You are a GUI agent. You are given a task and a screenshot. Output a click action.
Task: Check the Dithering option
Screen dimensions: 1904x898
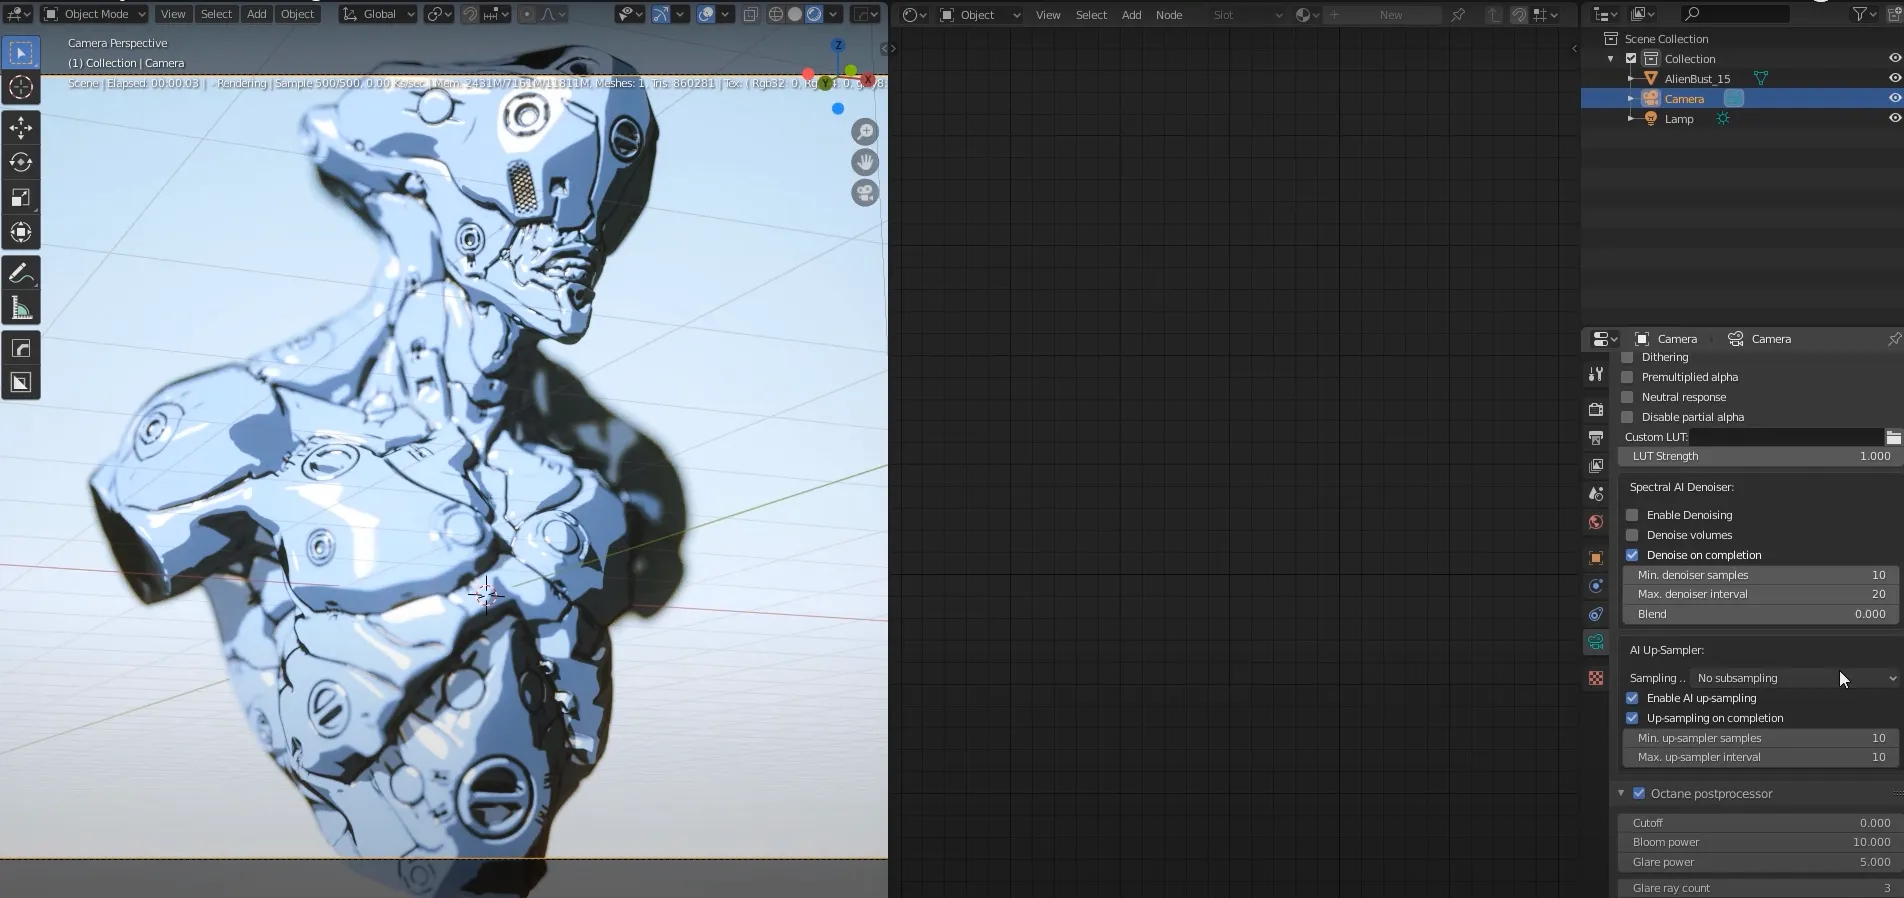pyautogui.click(x=1627, y=357)
